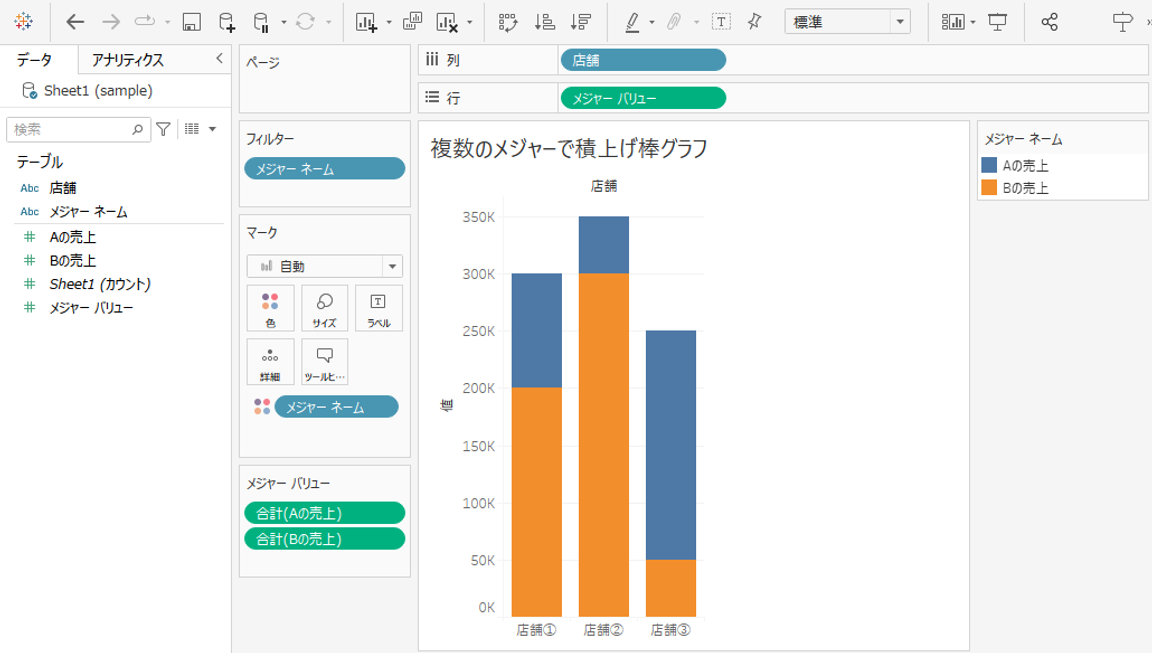Click the メジャー ネーム filter pill
This screenshot has width=1152, height=653.
pyautogui.click(x=325, y=169)
